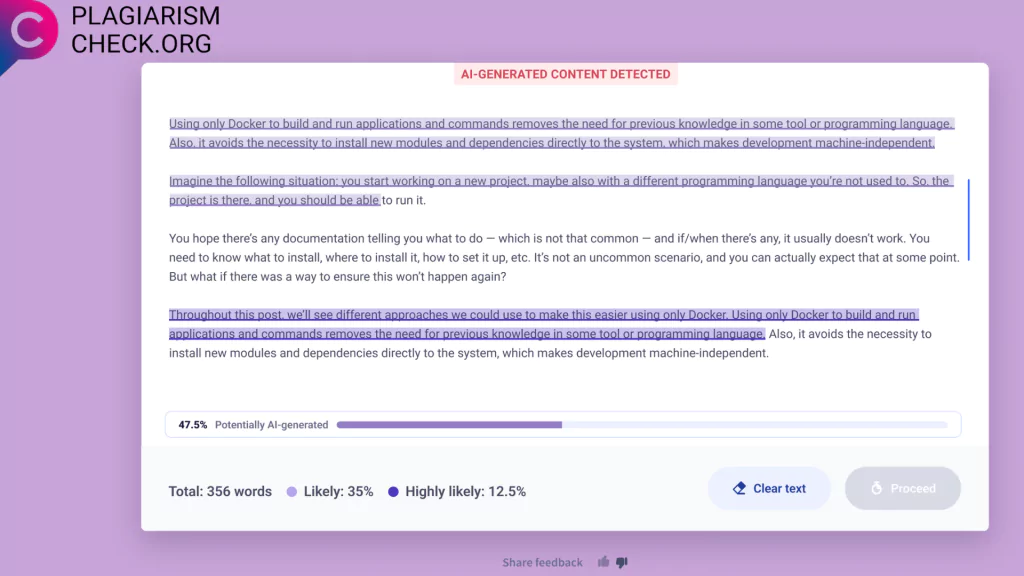Click the greyed-out Proceed button
The height and width of the screenshot is (576, 1024).
coord(903,488)
